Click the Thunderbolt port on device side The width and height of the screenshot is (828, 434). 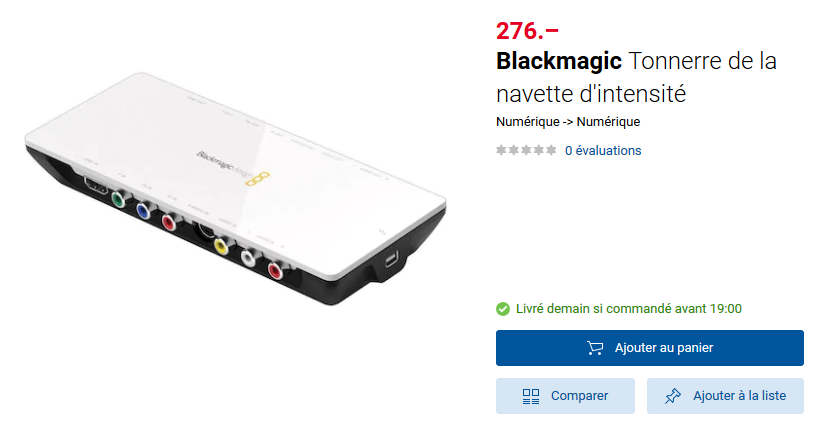[391, 260]
